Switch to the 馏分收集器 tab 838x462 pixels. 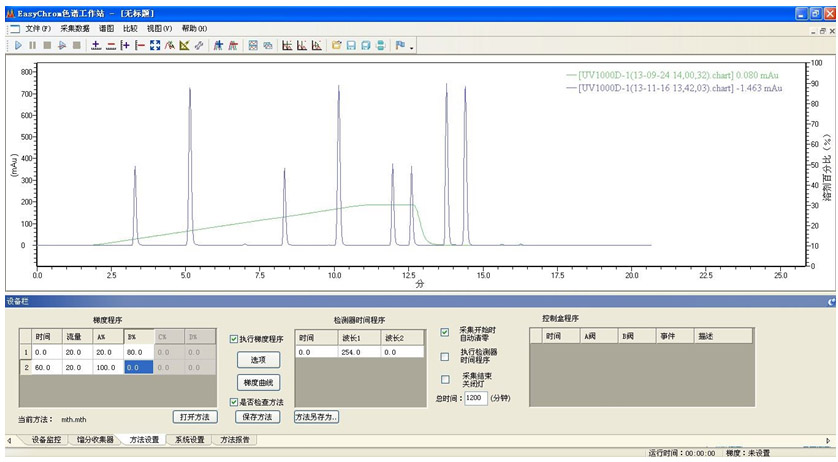click(95, 440)
